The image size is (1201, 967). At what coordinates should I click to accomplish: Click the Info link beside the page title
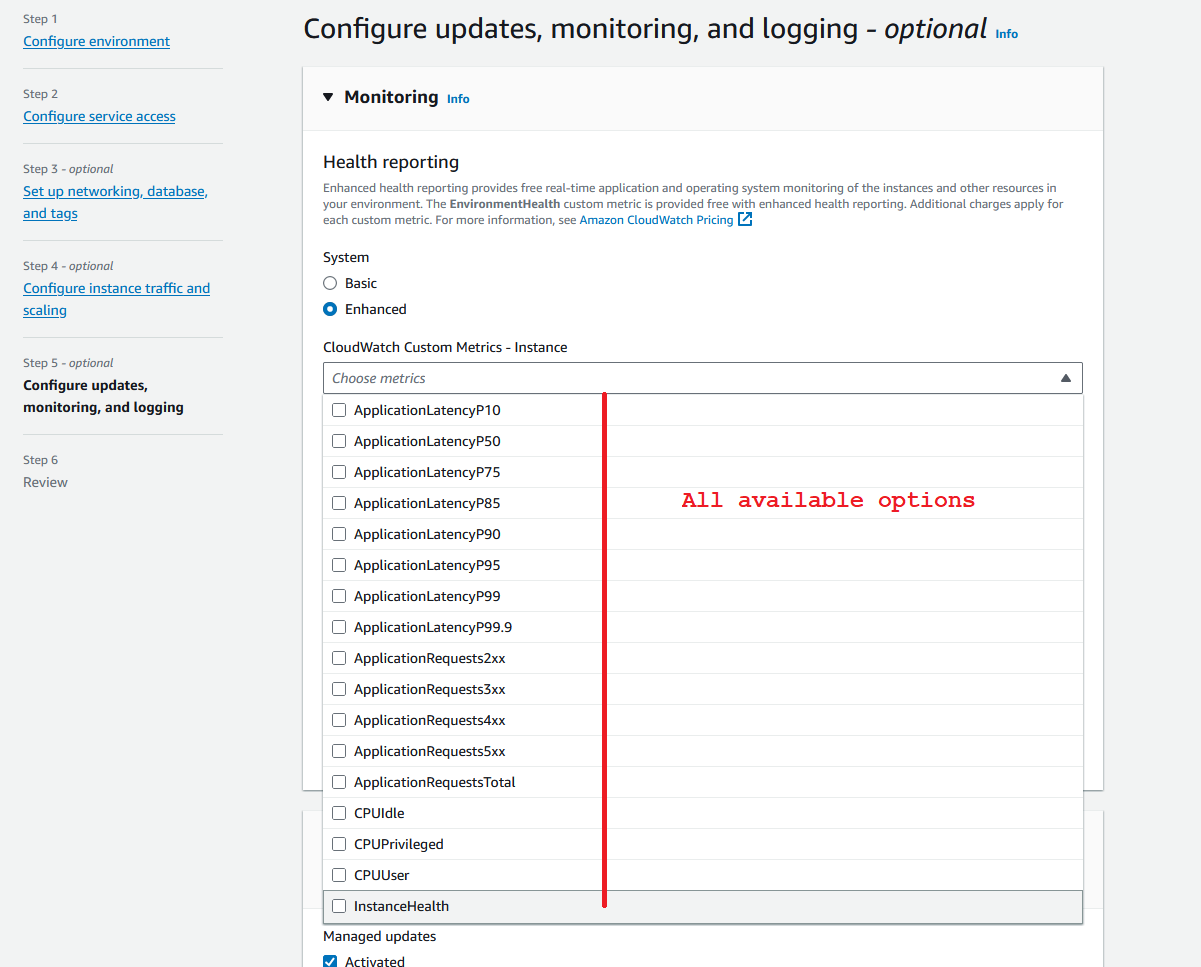[x=1006, y=34]
